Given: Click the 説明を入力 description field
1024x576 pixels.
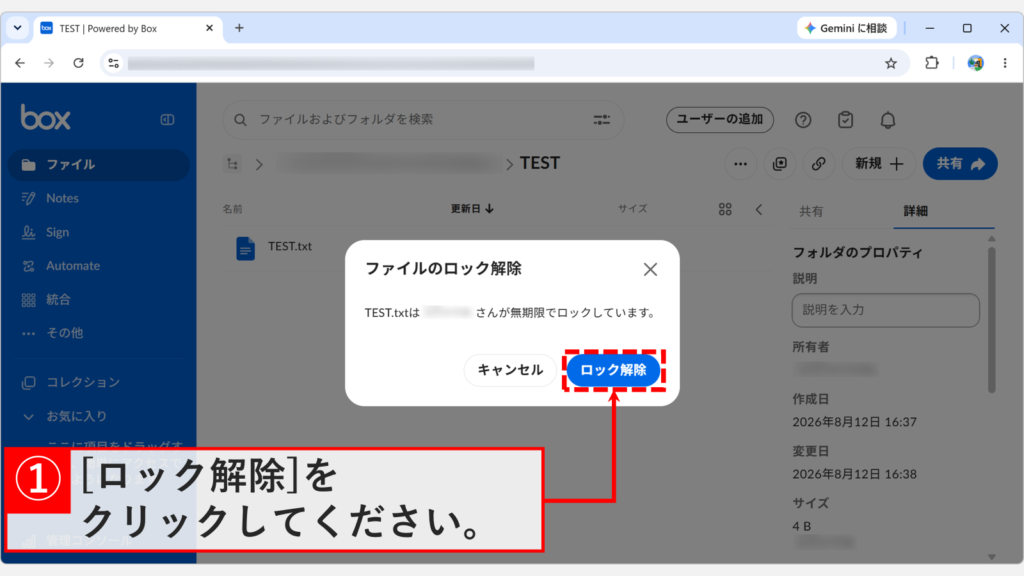Looking at the screenshot, I should pos(886,310).
